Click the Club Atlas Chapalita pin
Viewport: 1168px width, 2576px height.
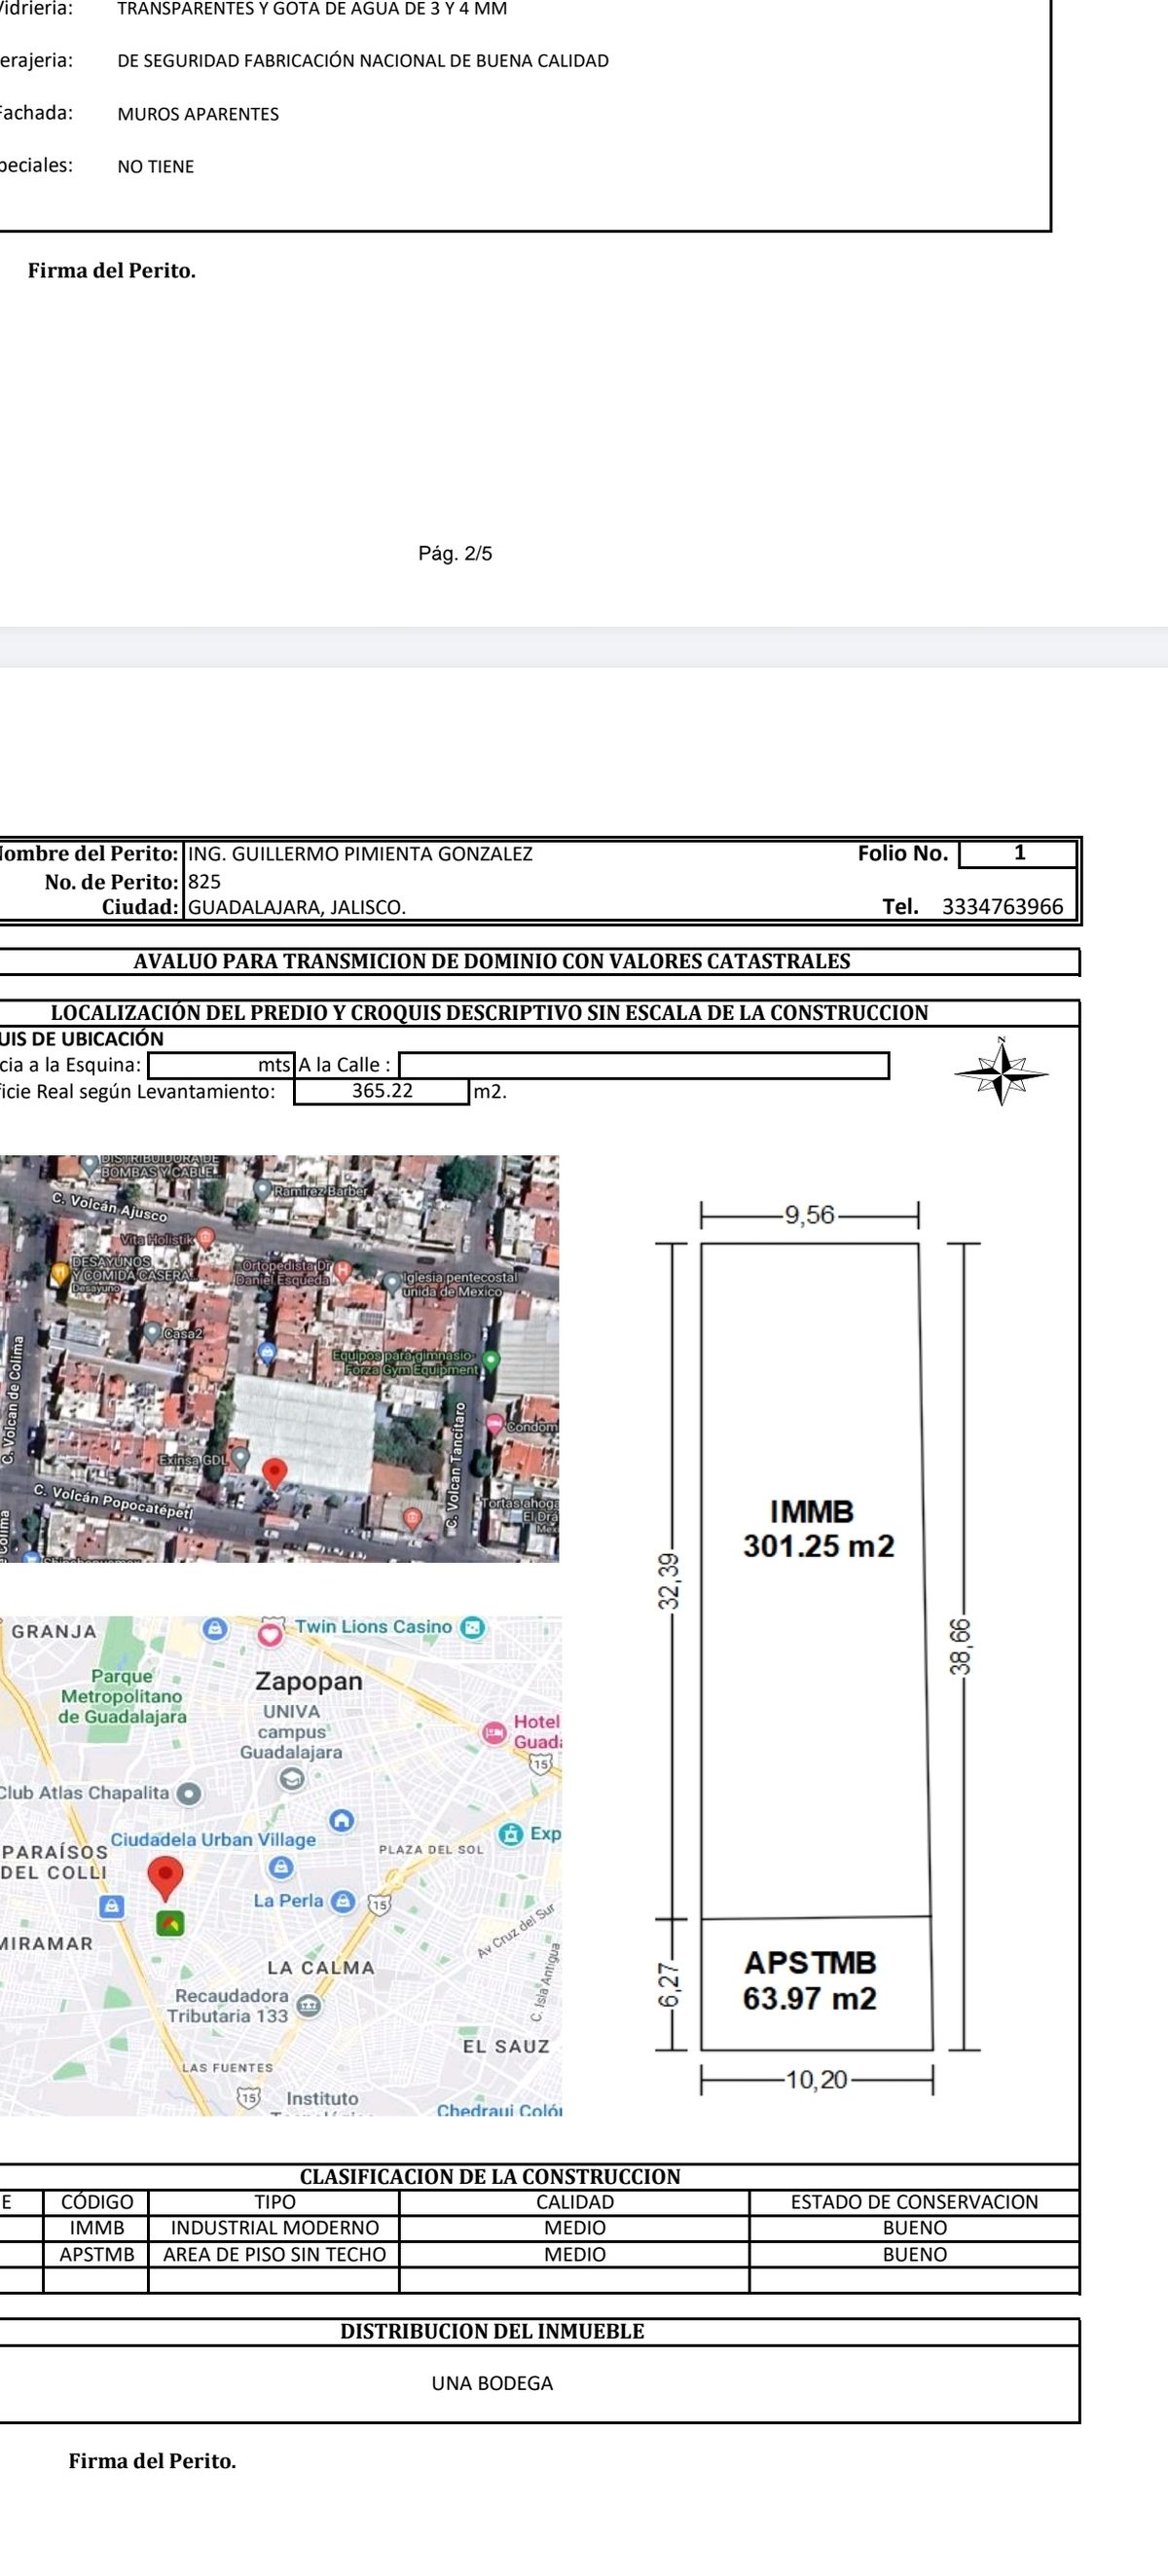pyautogui.click(x=188, y=1793)
